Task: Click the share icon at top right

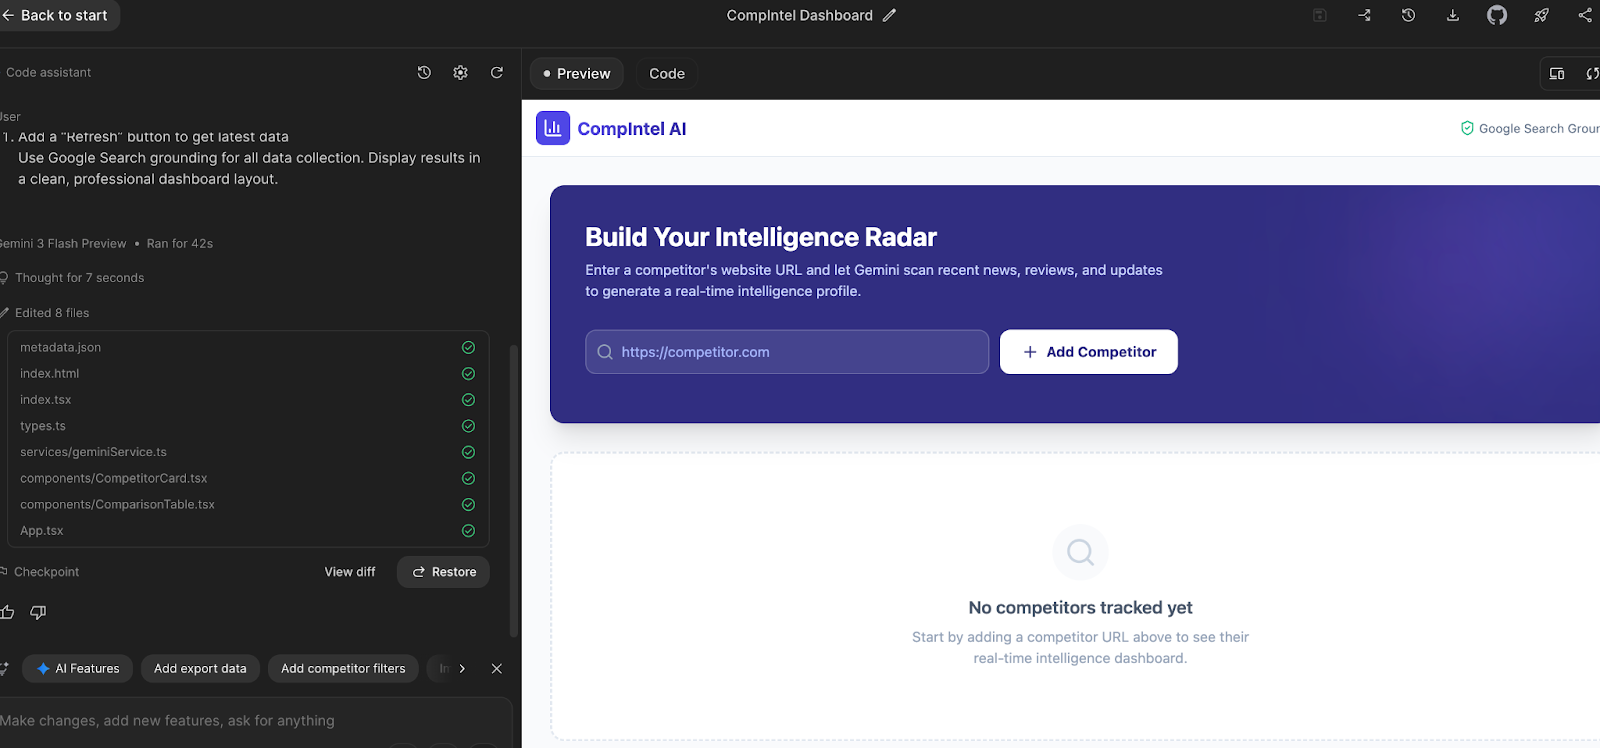Action: tap(1585, 15)
